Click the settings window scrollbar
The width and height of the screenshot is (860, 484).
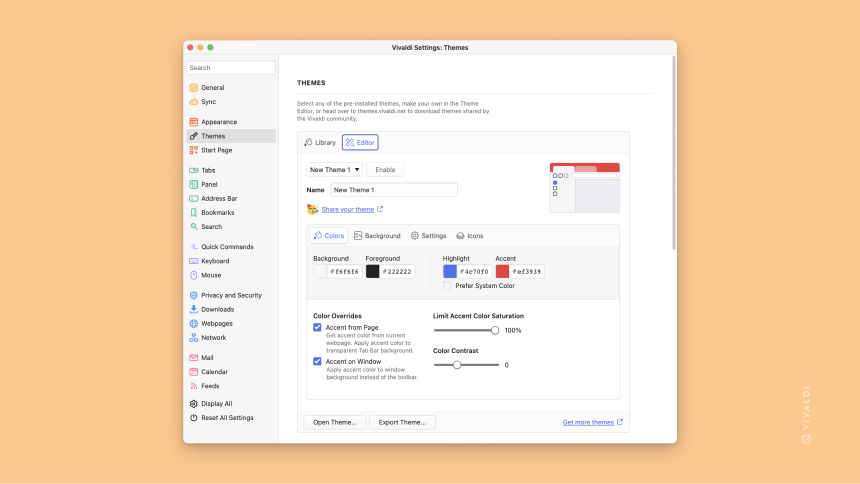[674, 153]
